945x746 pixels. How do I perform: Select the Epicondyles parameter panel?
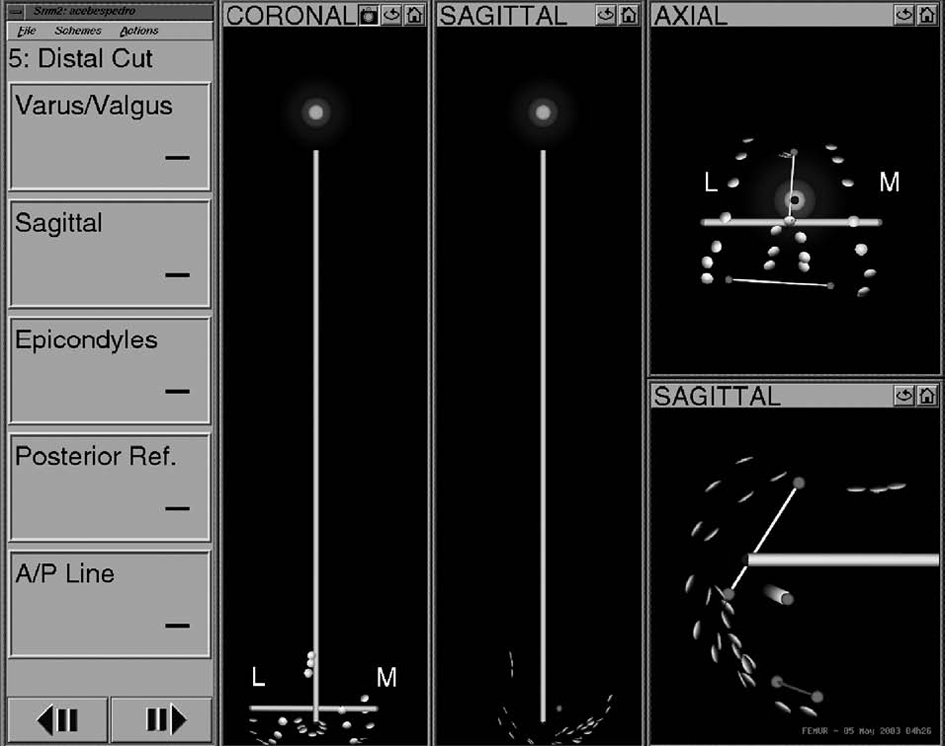pyautogui.click(x=109, y=370)
